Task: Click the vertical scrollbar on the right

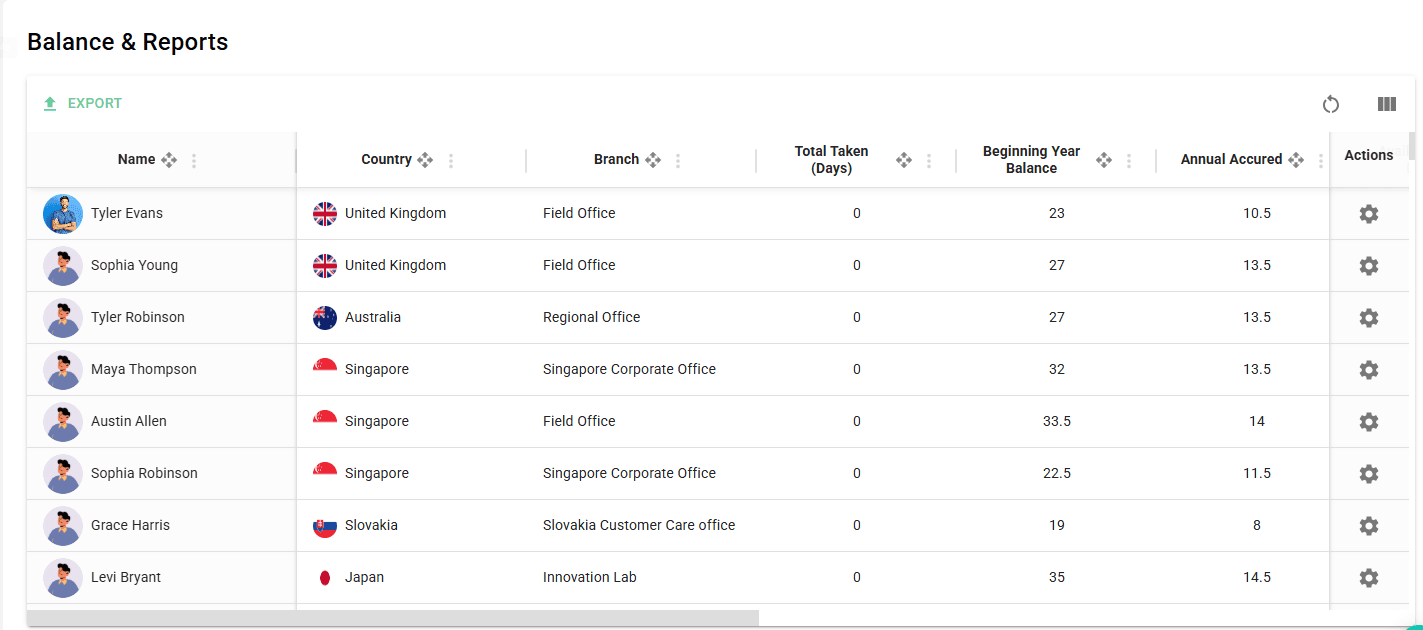Action: (1412, 147)
